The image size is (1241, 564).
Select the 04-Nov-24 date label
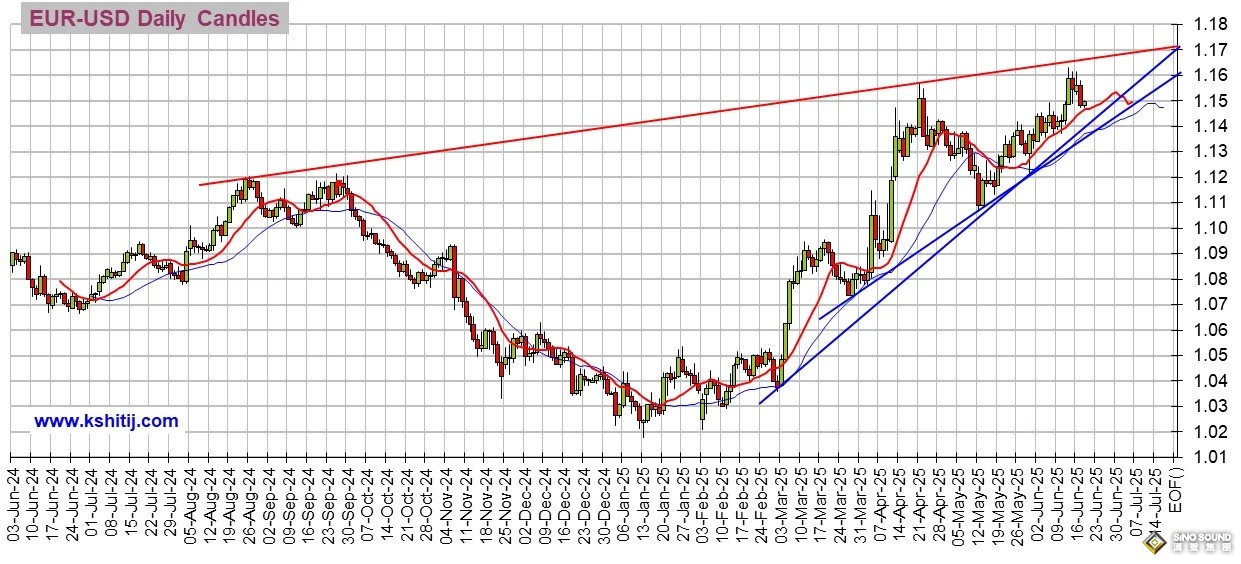444,505
